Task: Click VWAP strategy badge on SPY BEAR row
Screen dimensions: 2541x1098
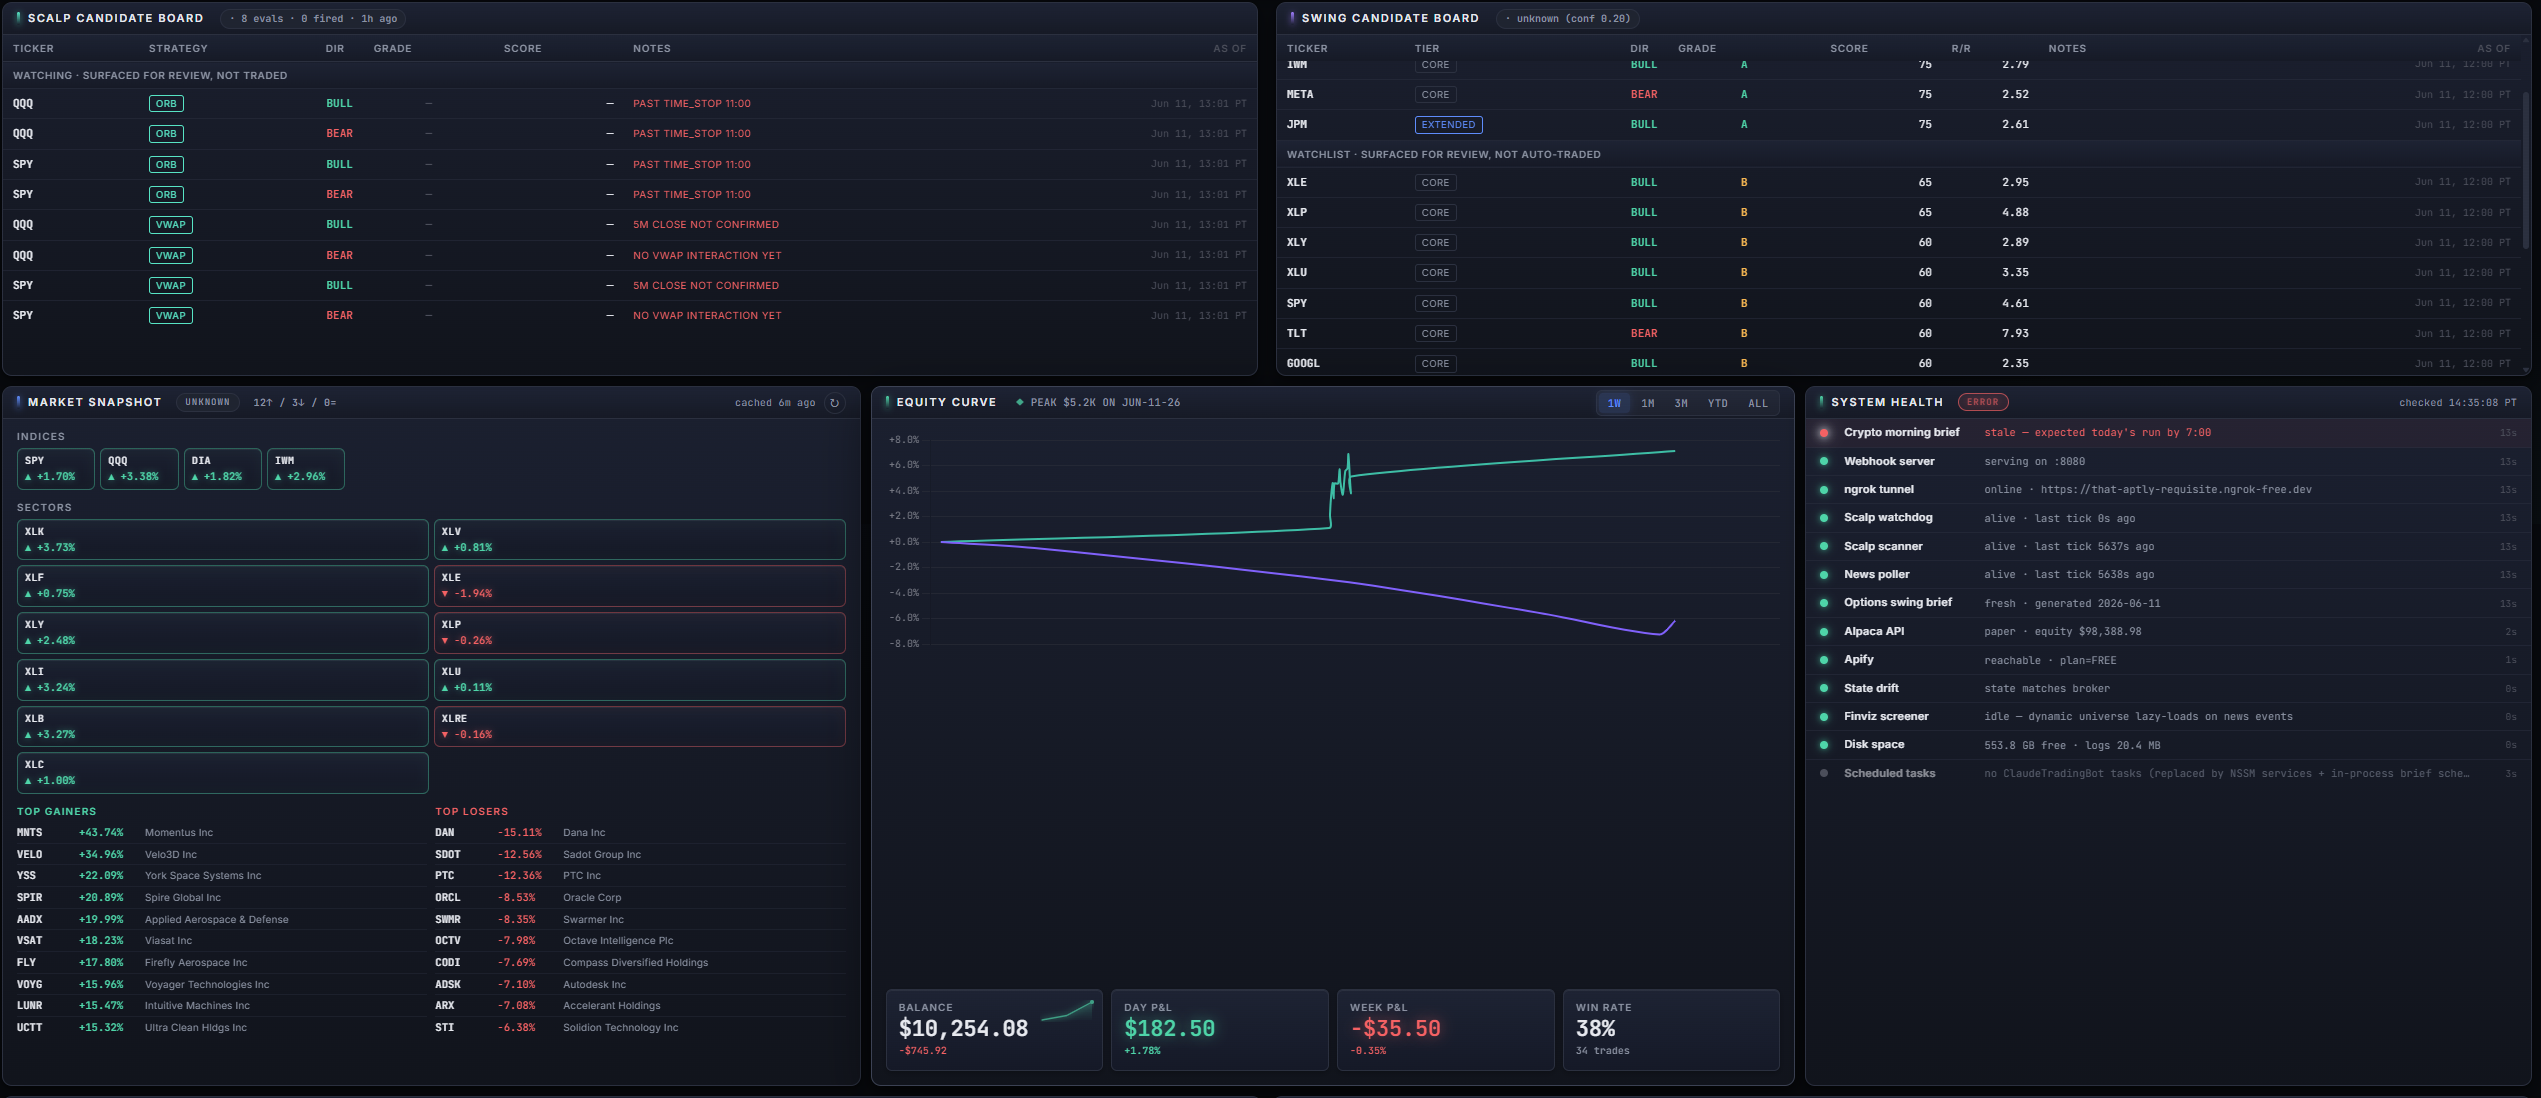Action: 171,316
